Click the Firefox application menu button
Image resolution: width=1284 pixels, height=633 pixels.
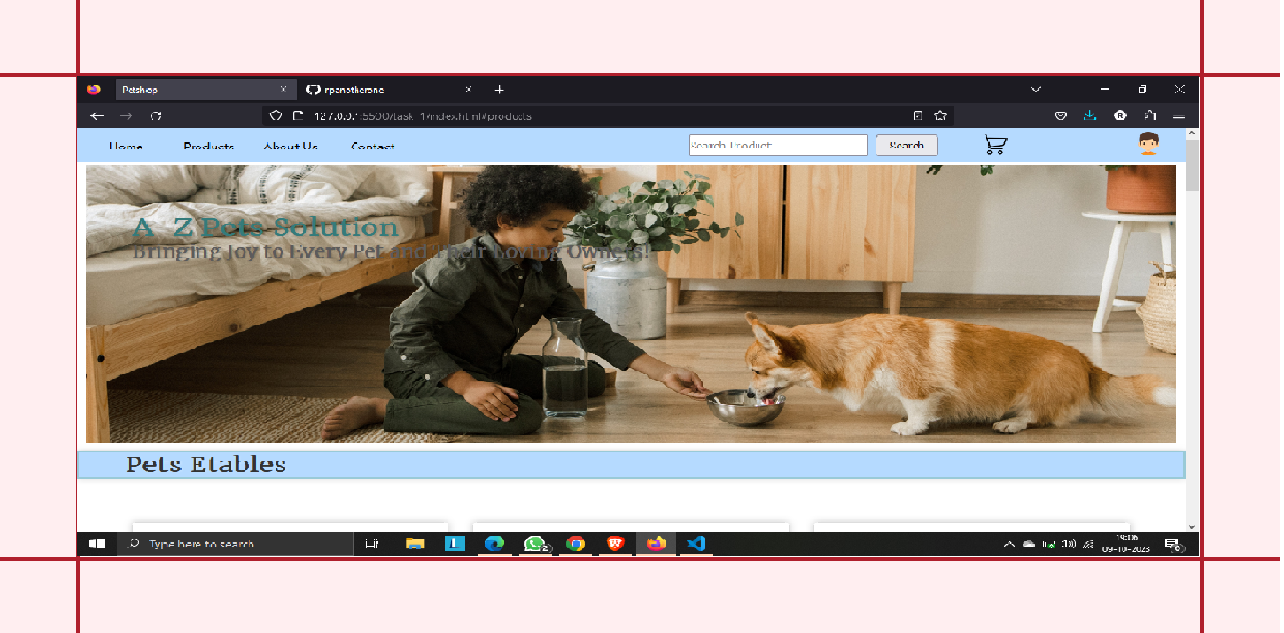pos(1179,116)
